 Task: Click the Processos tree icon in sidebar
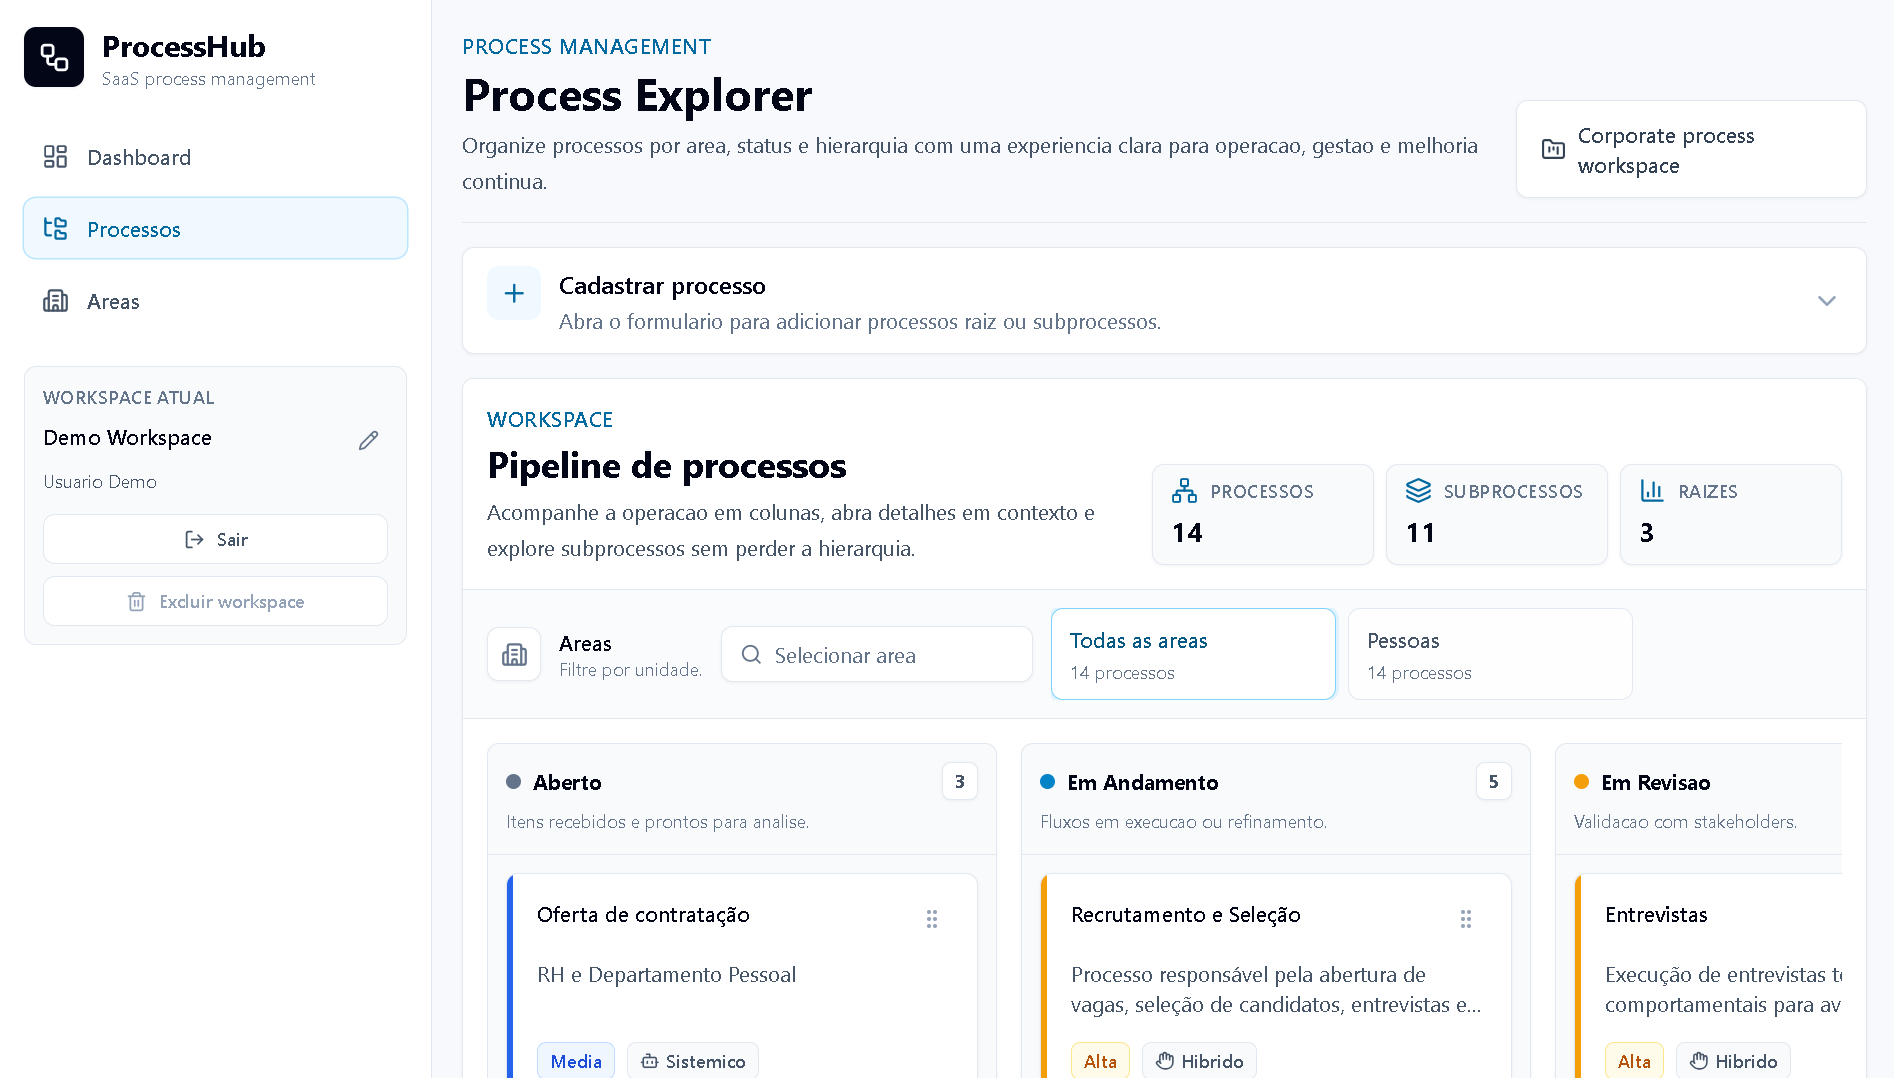tap(55, 229)
